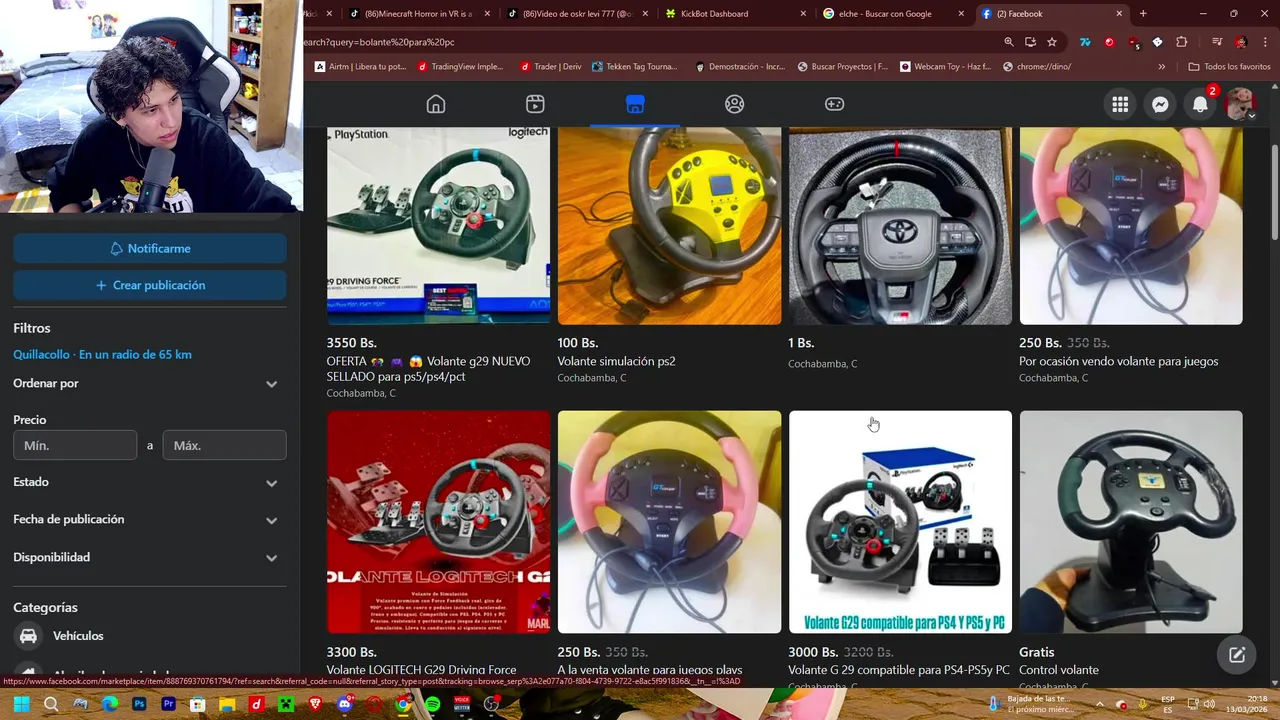This screenshot has height=720, width=1280.
Task: Open Por ocasión vendo volante listing image
Action: (x=1131, y=226)
